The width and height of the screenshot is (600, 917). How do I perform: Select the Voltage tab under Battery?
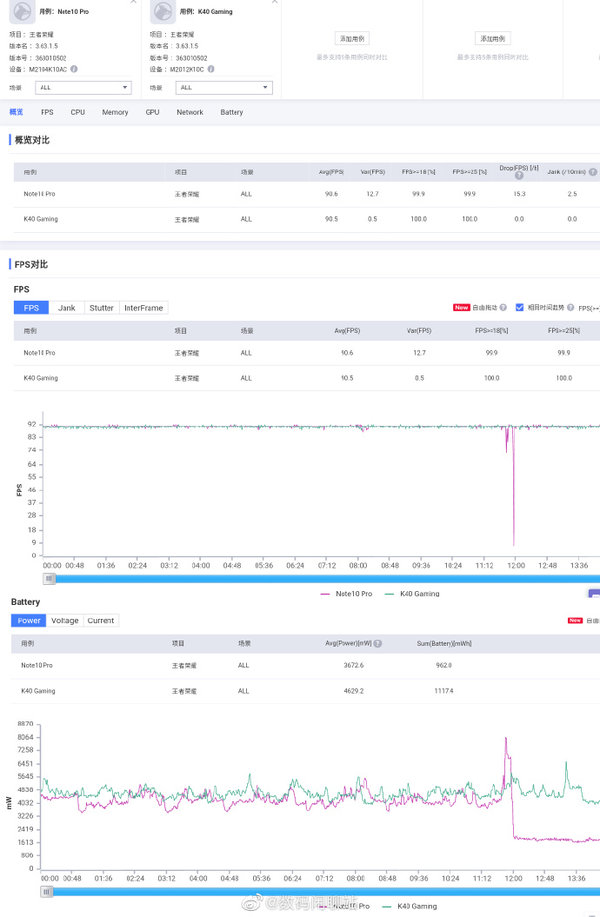coord(65,620)
